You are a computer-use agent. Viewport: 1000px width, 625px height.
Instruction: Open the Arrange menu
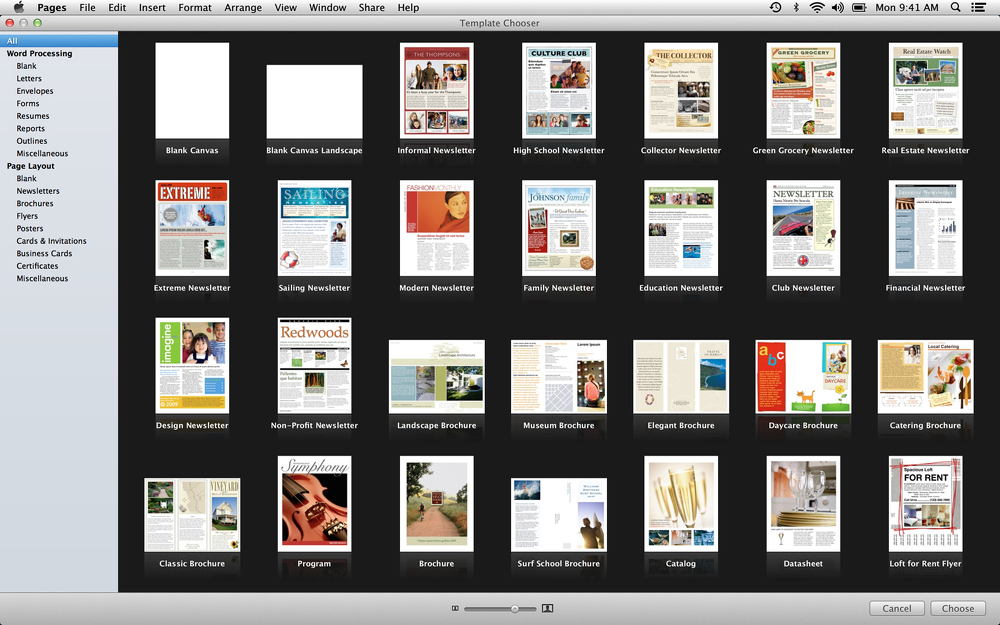click(243, 8)
